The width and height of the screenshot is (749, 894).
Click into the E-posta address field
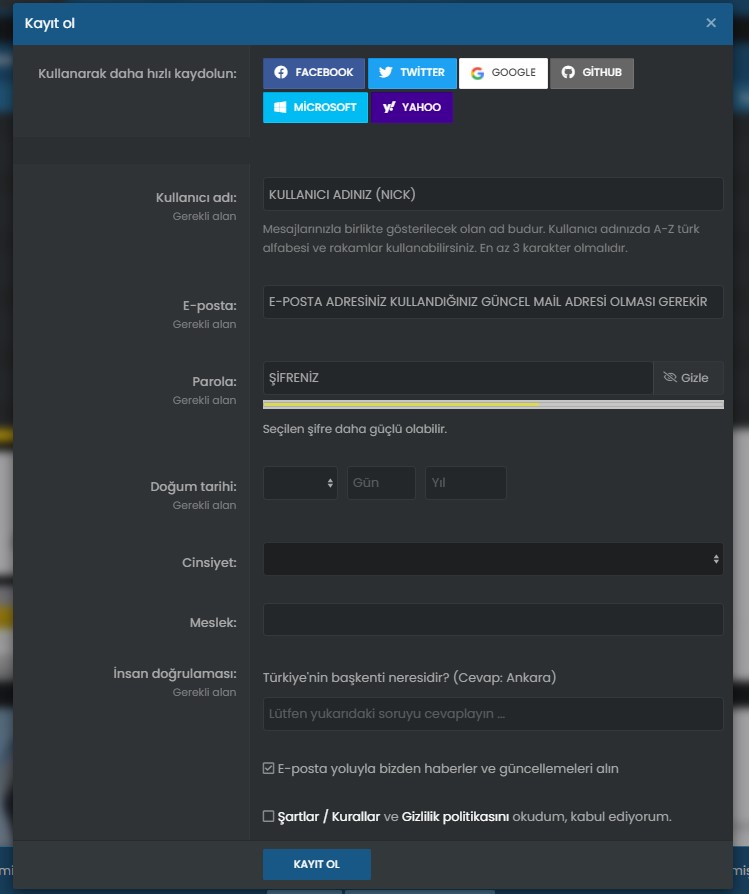pos(493,302)
